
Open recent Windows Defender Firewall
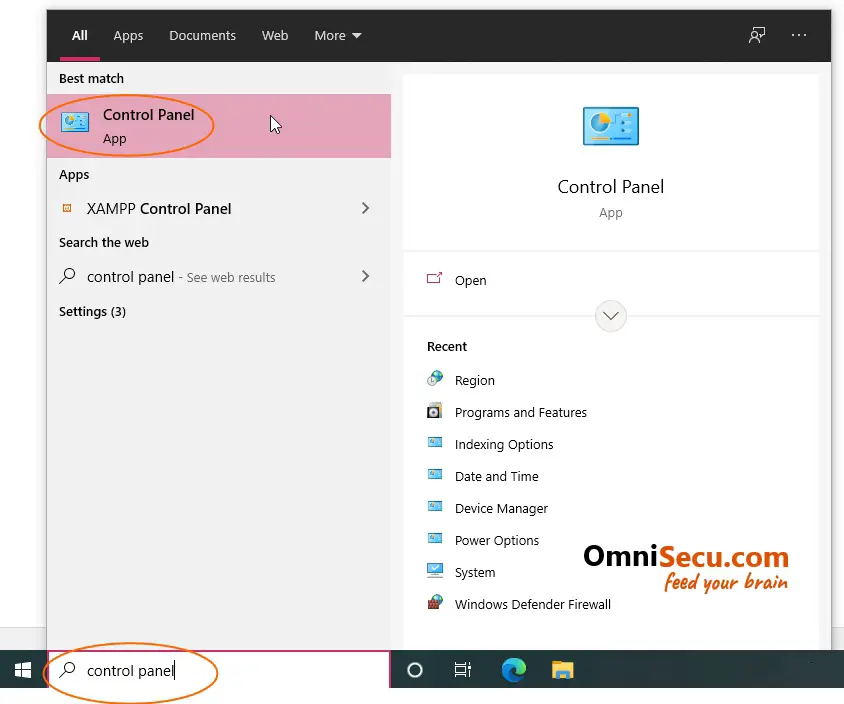pyautogui.click(x=532, y=604)
